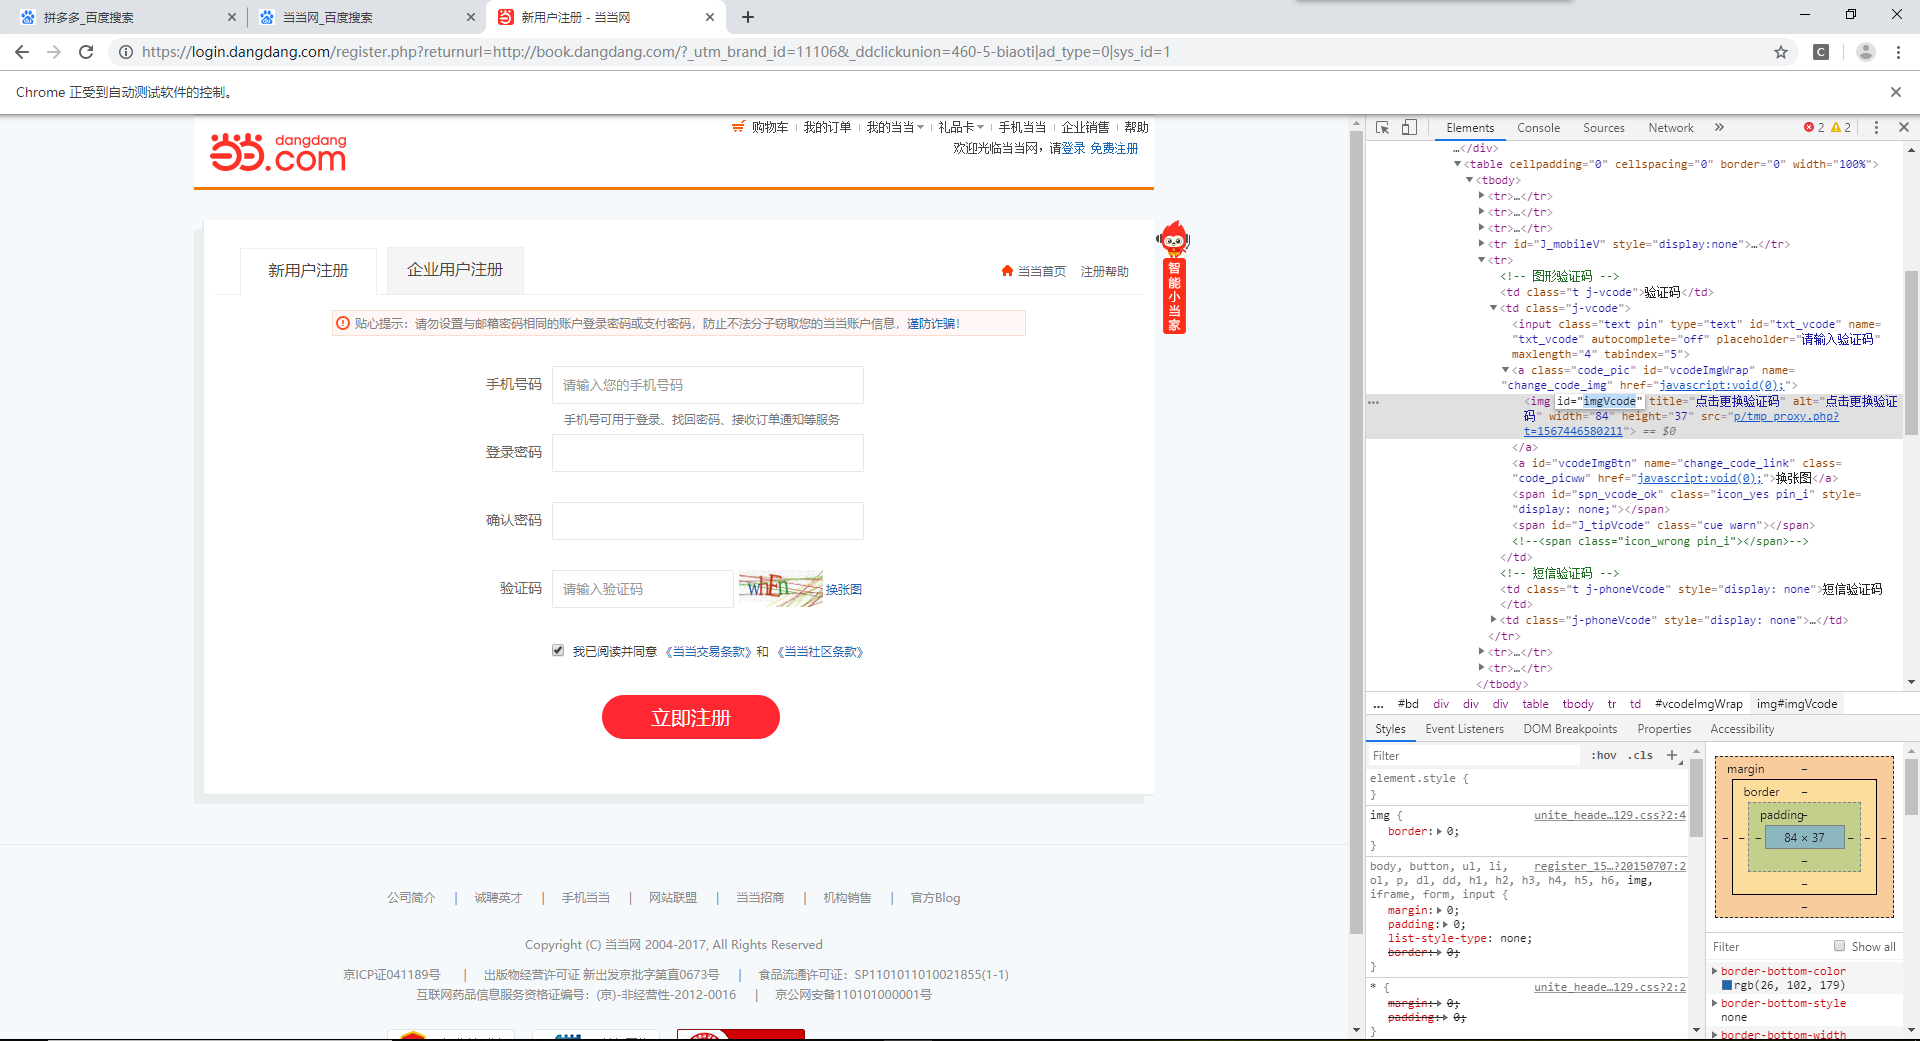Click the 当当首页 home icon

(x=1007, y=271)
